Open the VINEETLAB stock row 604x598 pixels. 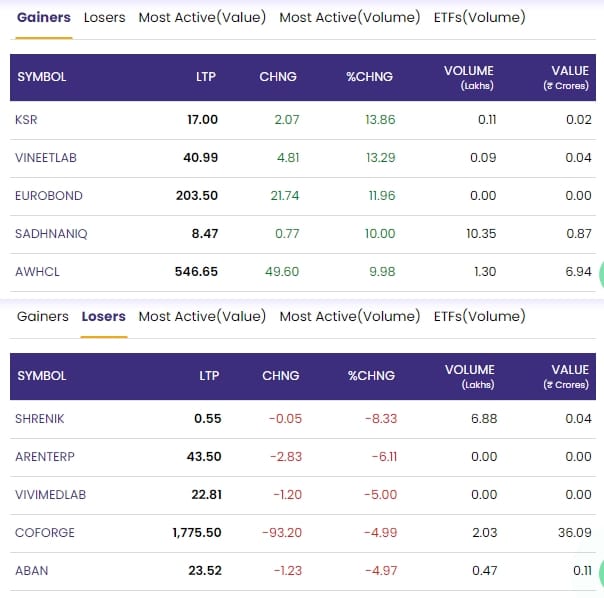coord(46,158)
